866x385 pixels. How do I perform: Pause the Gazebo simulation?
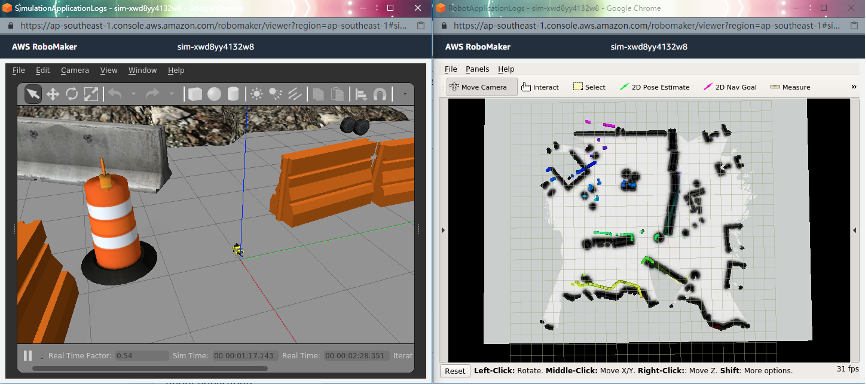tap(28, 356)
